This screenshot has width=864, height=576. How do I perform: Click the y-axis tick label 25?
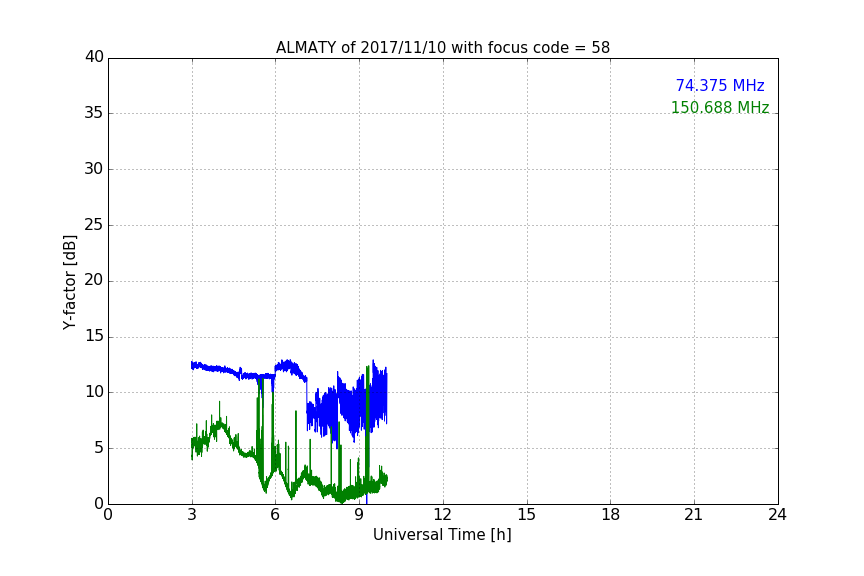click(x=94, y=224)
